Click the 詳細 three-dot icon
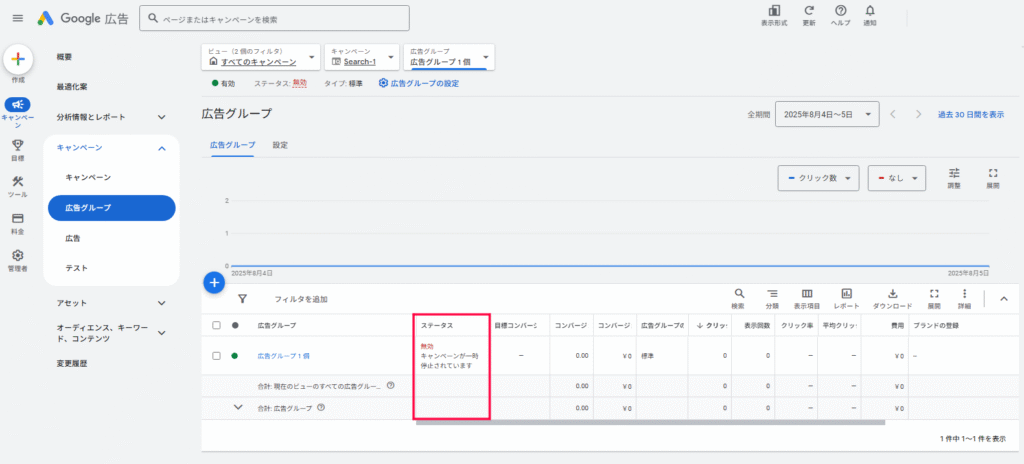Screen dimensions: 1024x464 (964, 293)
